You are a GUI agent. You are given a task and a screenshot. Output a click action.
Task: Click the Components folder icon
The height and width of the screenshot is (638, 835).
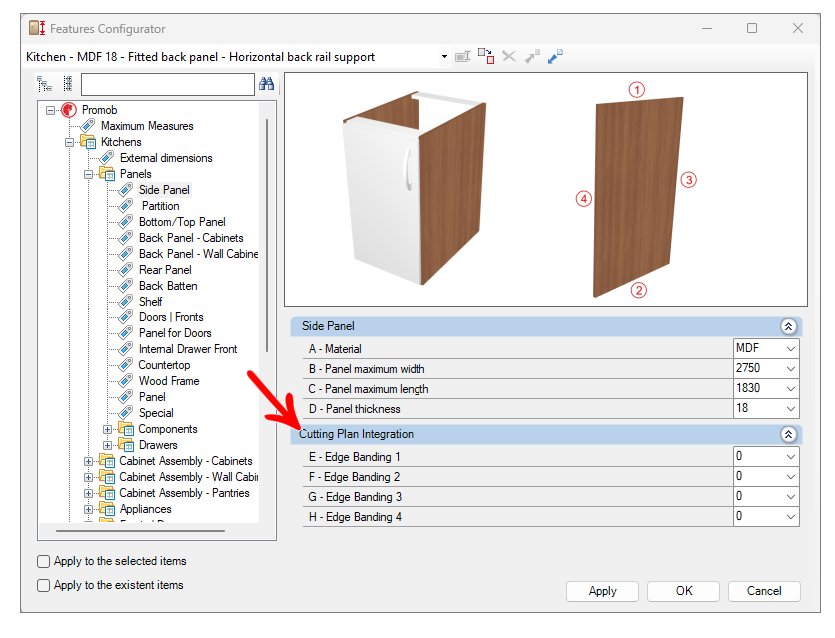coord(126,429)
